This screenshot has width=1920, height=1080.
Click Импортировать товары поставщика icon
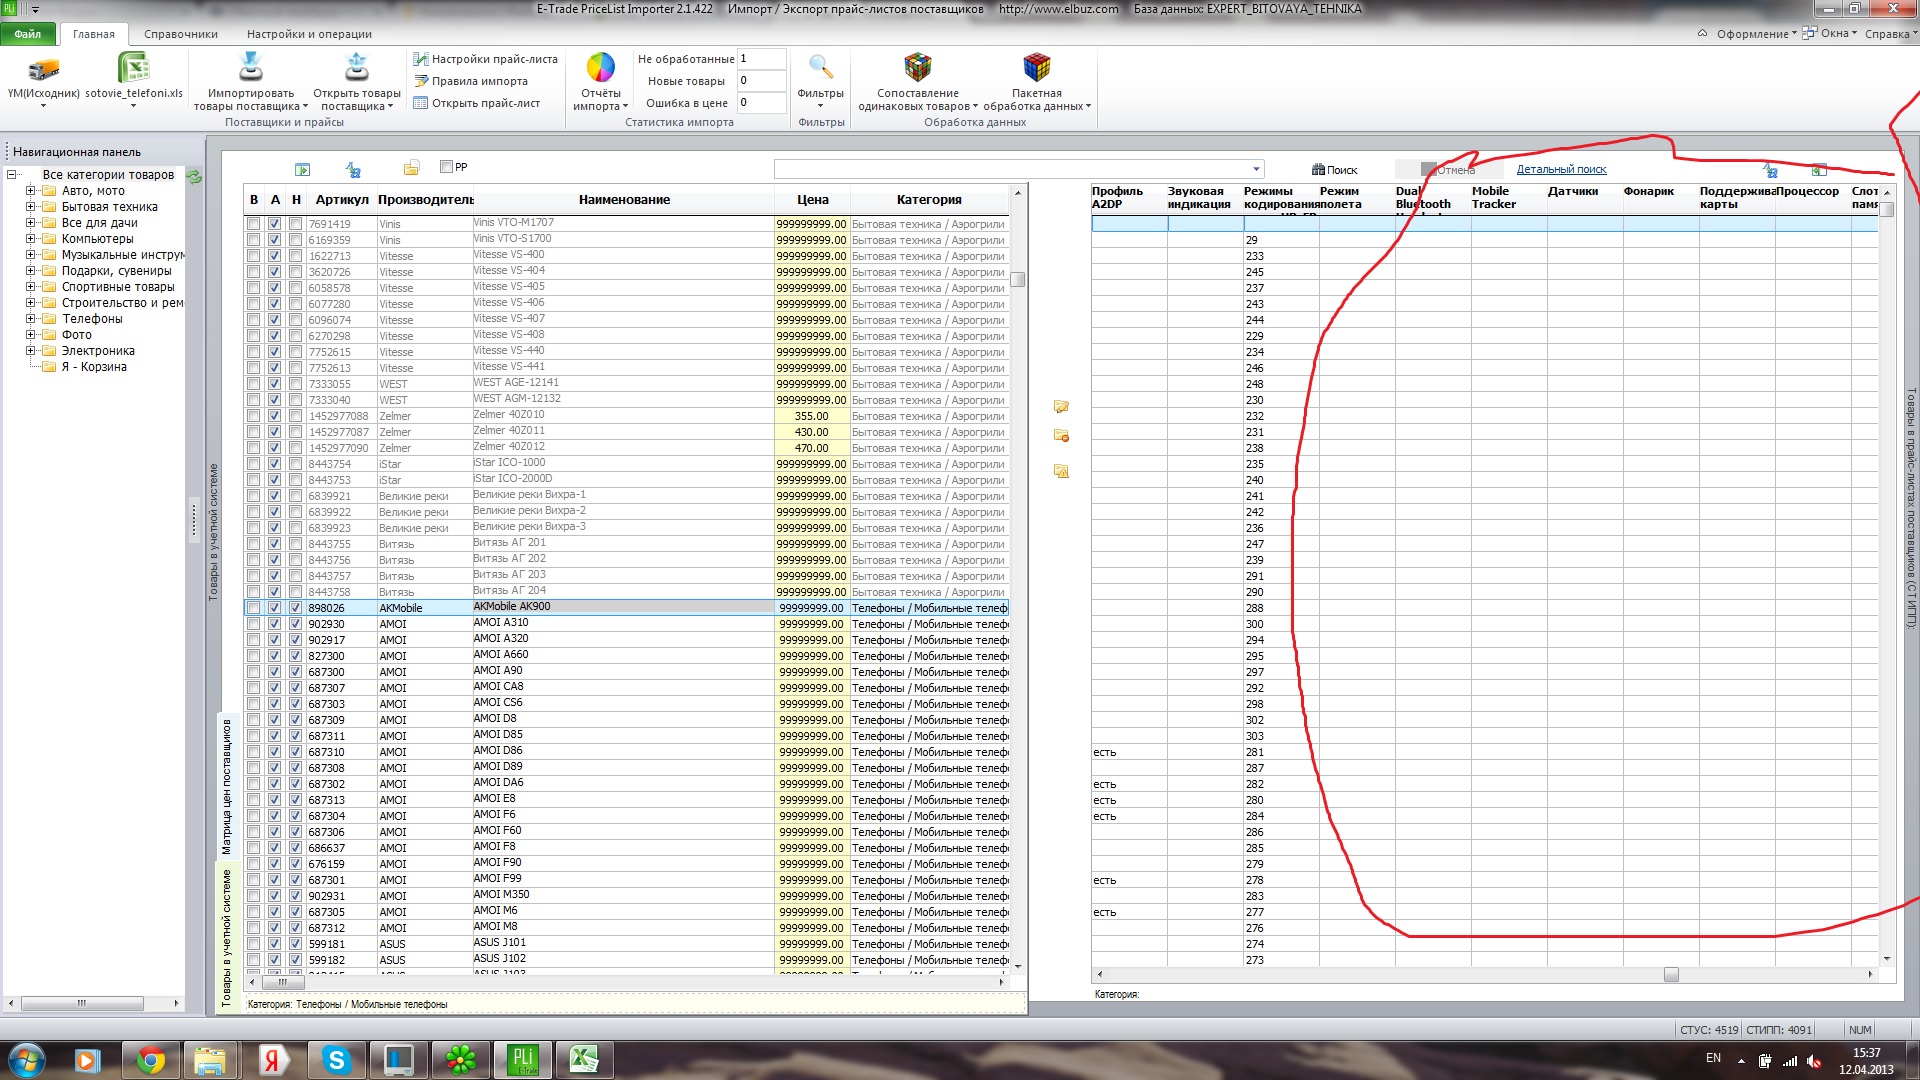click(251, 66)
